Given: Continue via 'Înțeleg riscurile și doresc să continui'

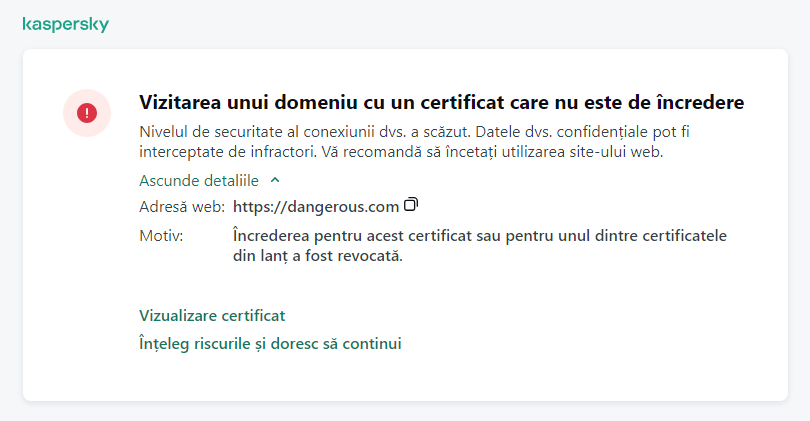Looking at the screenshot, I should pos(270,343).
